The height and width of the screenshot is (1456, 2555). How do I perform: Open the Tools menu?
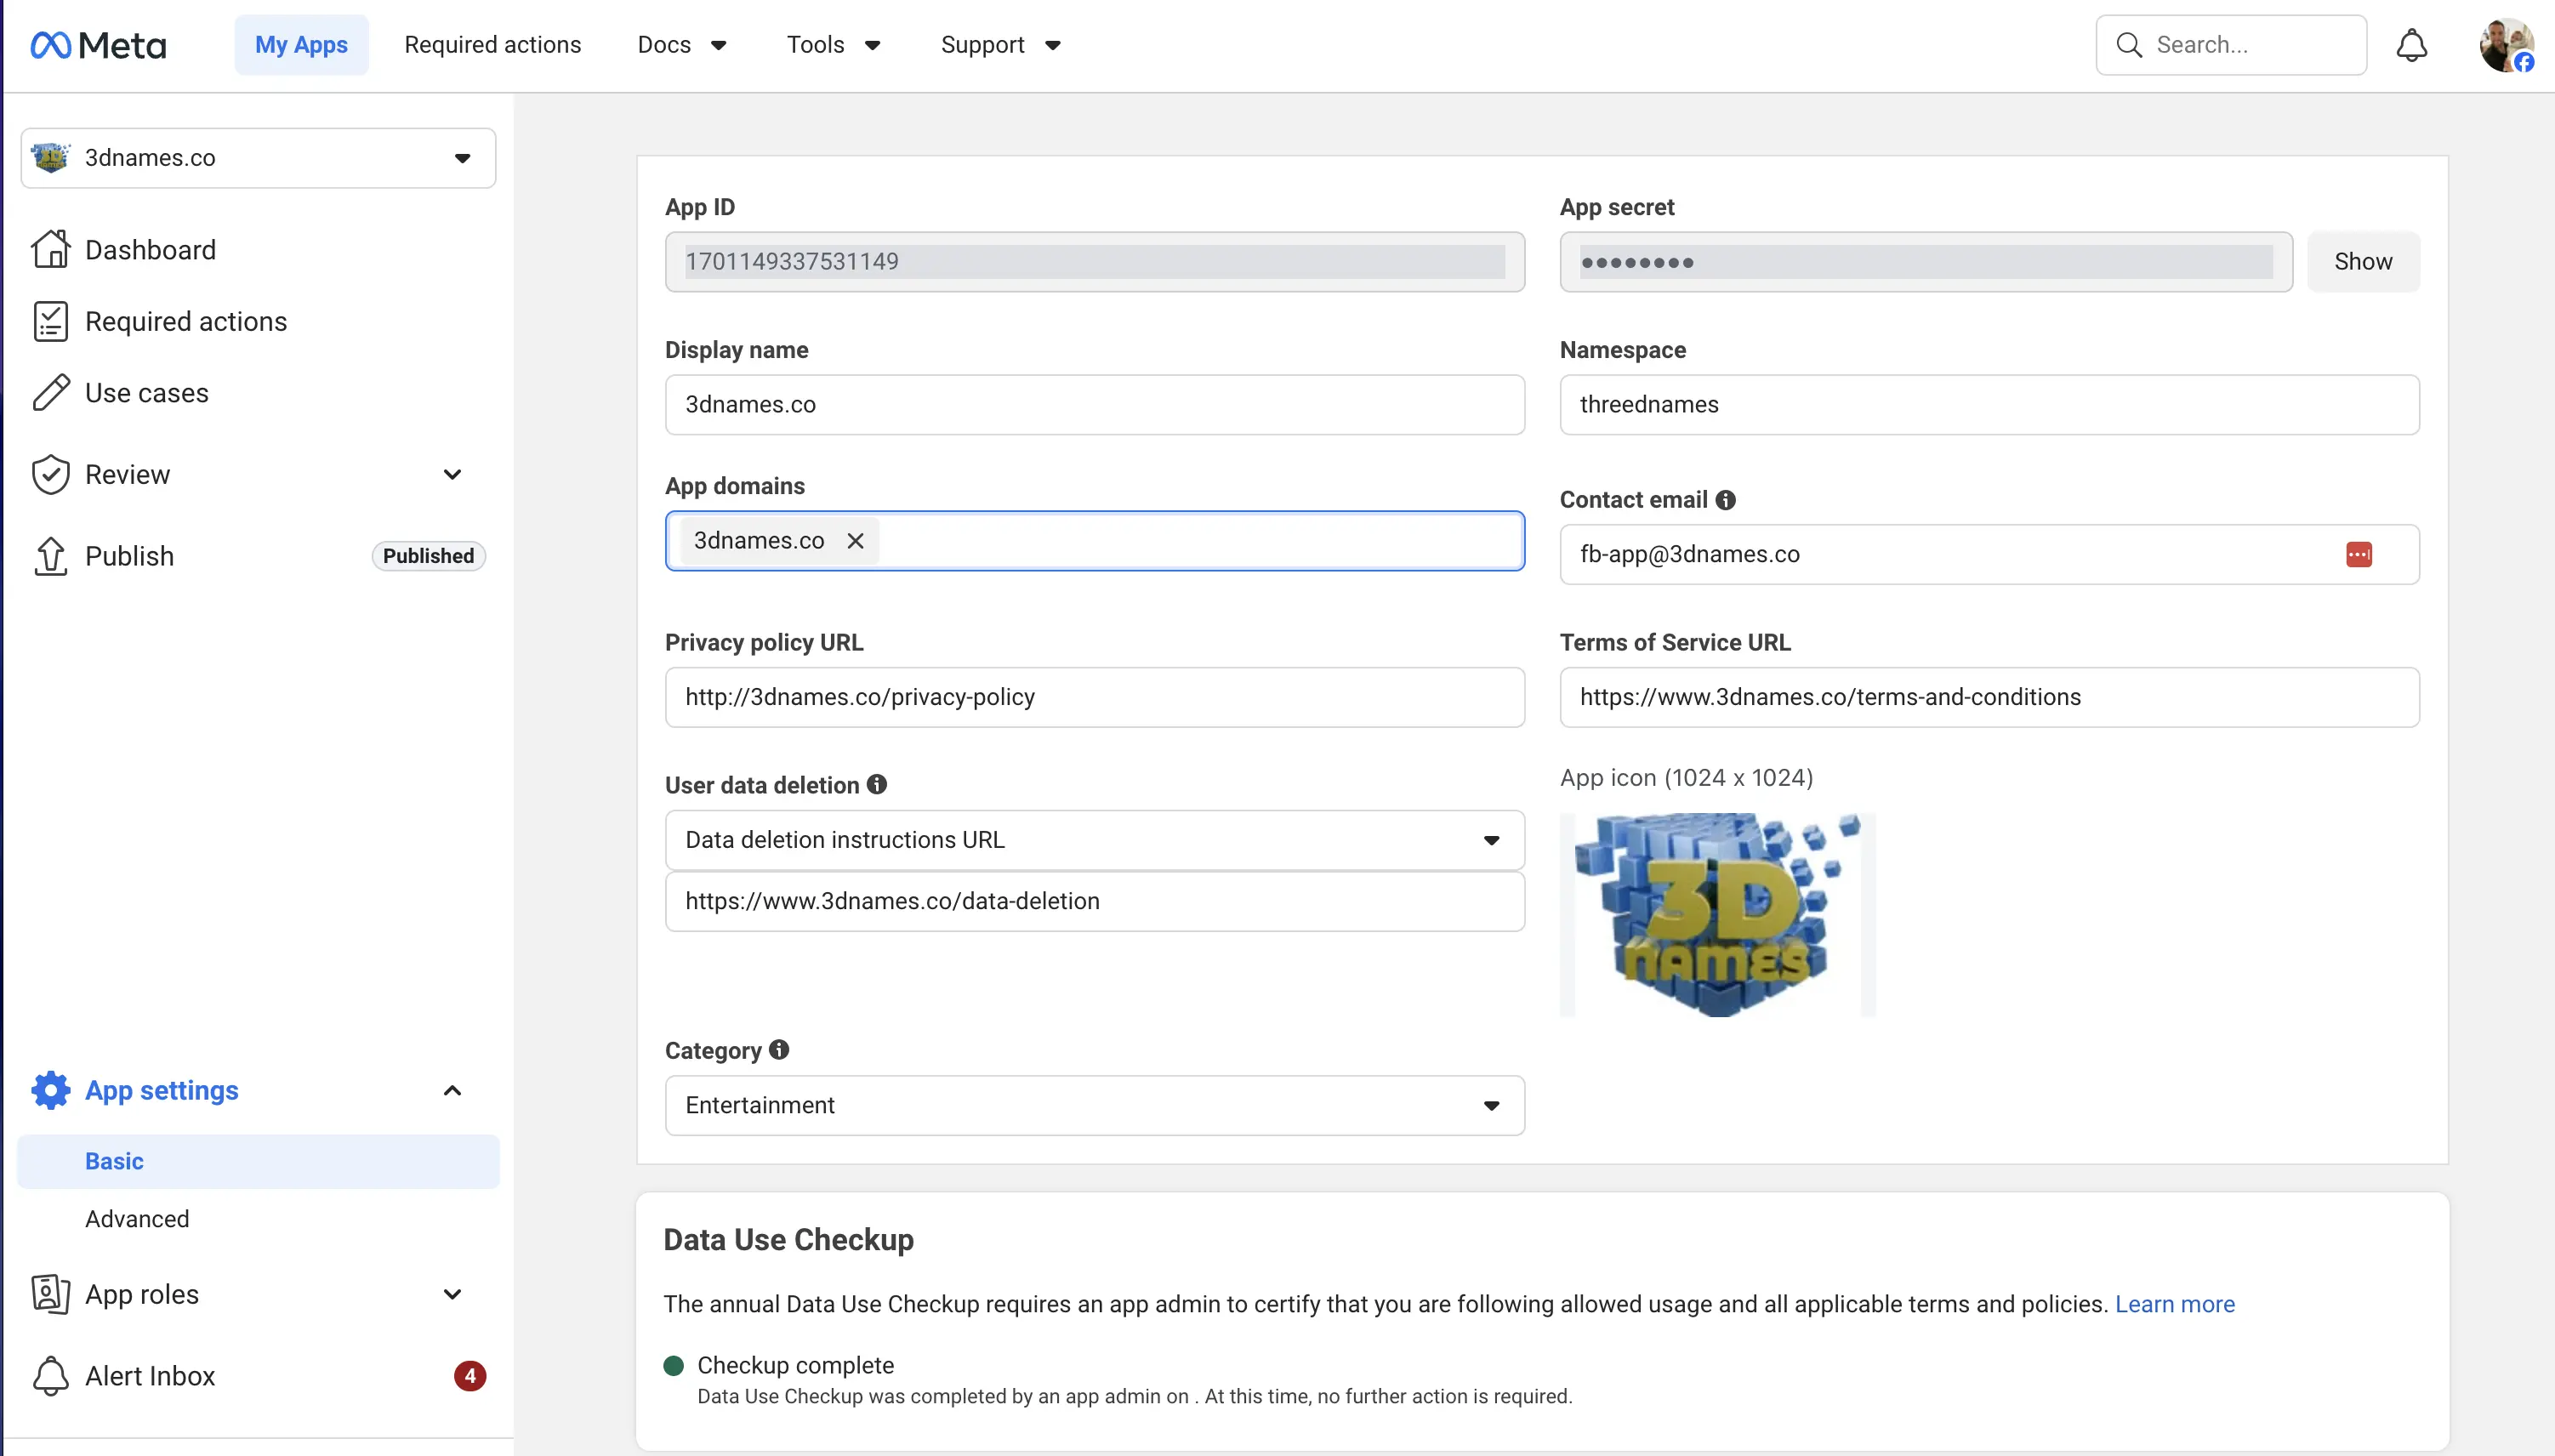833,45
